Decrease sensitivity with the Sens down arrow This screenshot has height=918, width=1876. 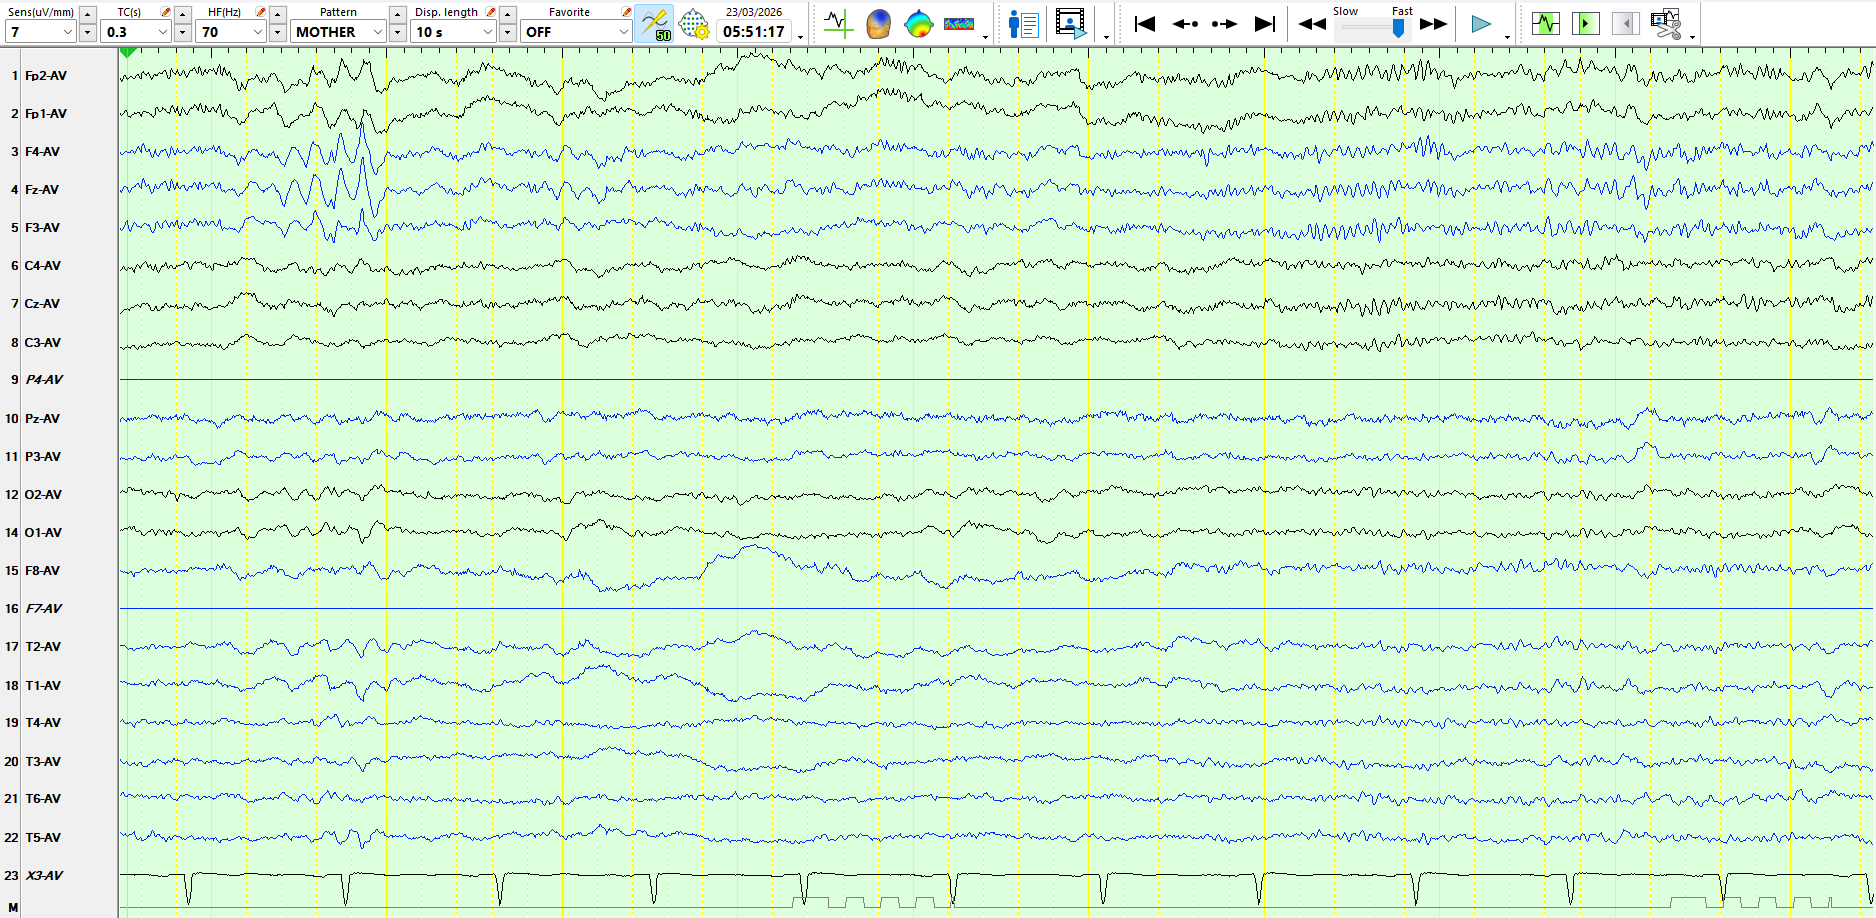coord(88,33)
